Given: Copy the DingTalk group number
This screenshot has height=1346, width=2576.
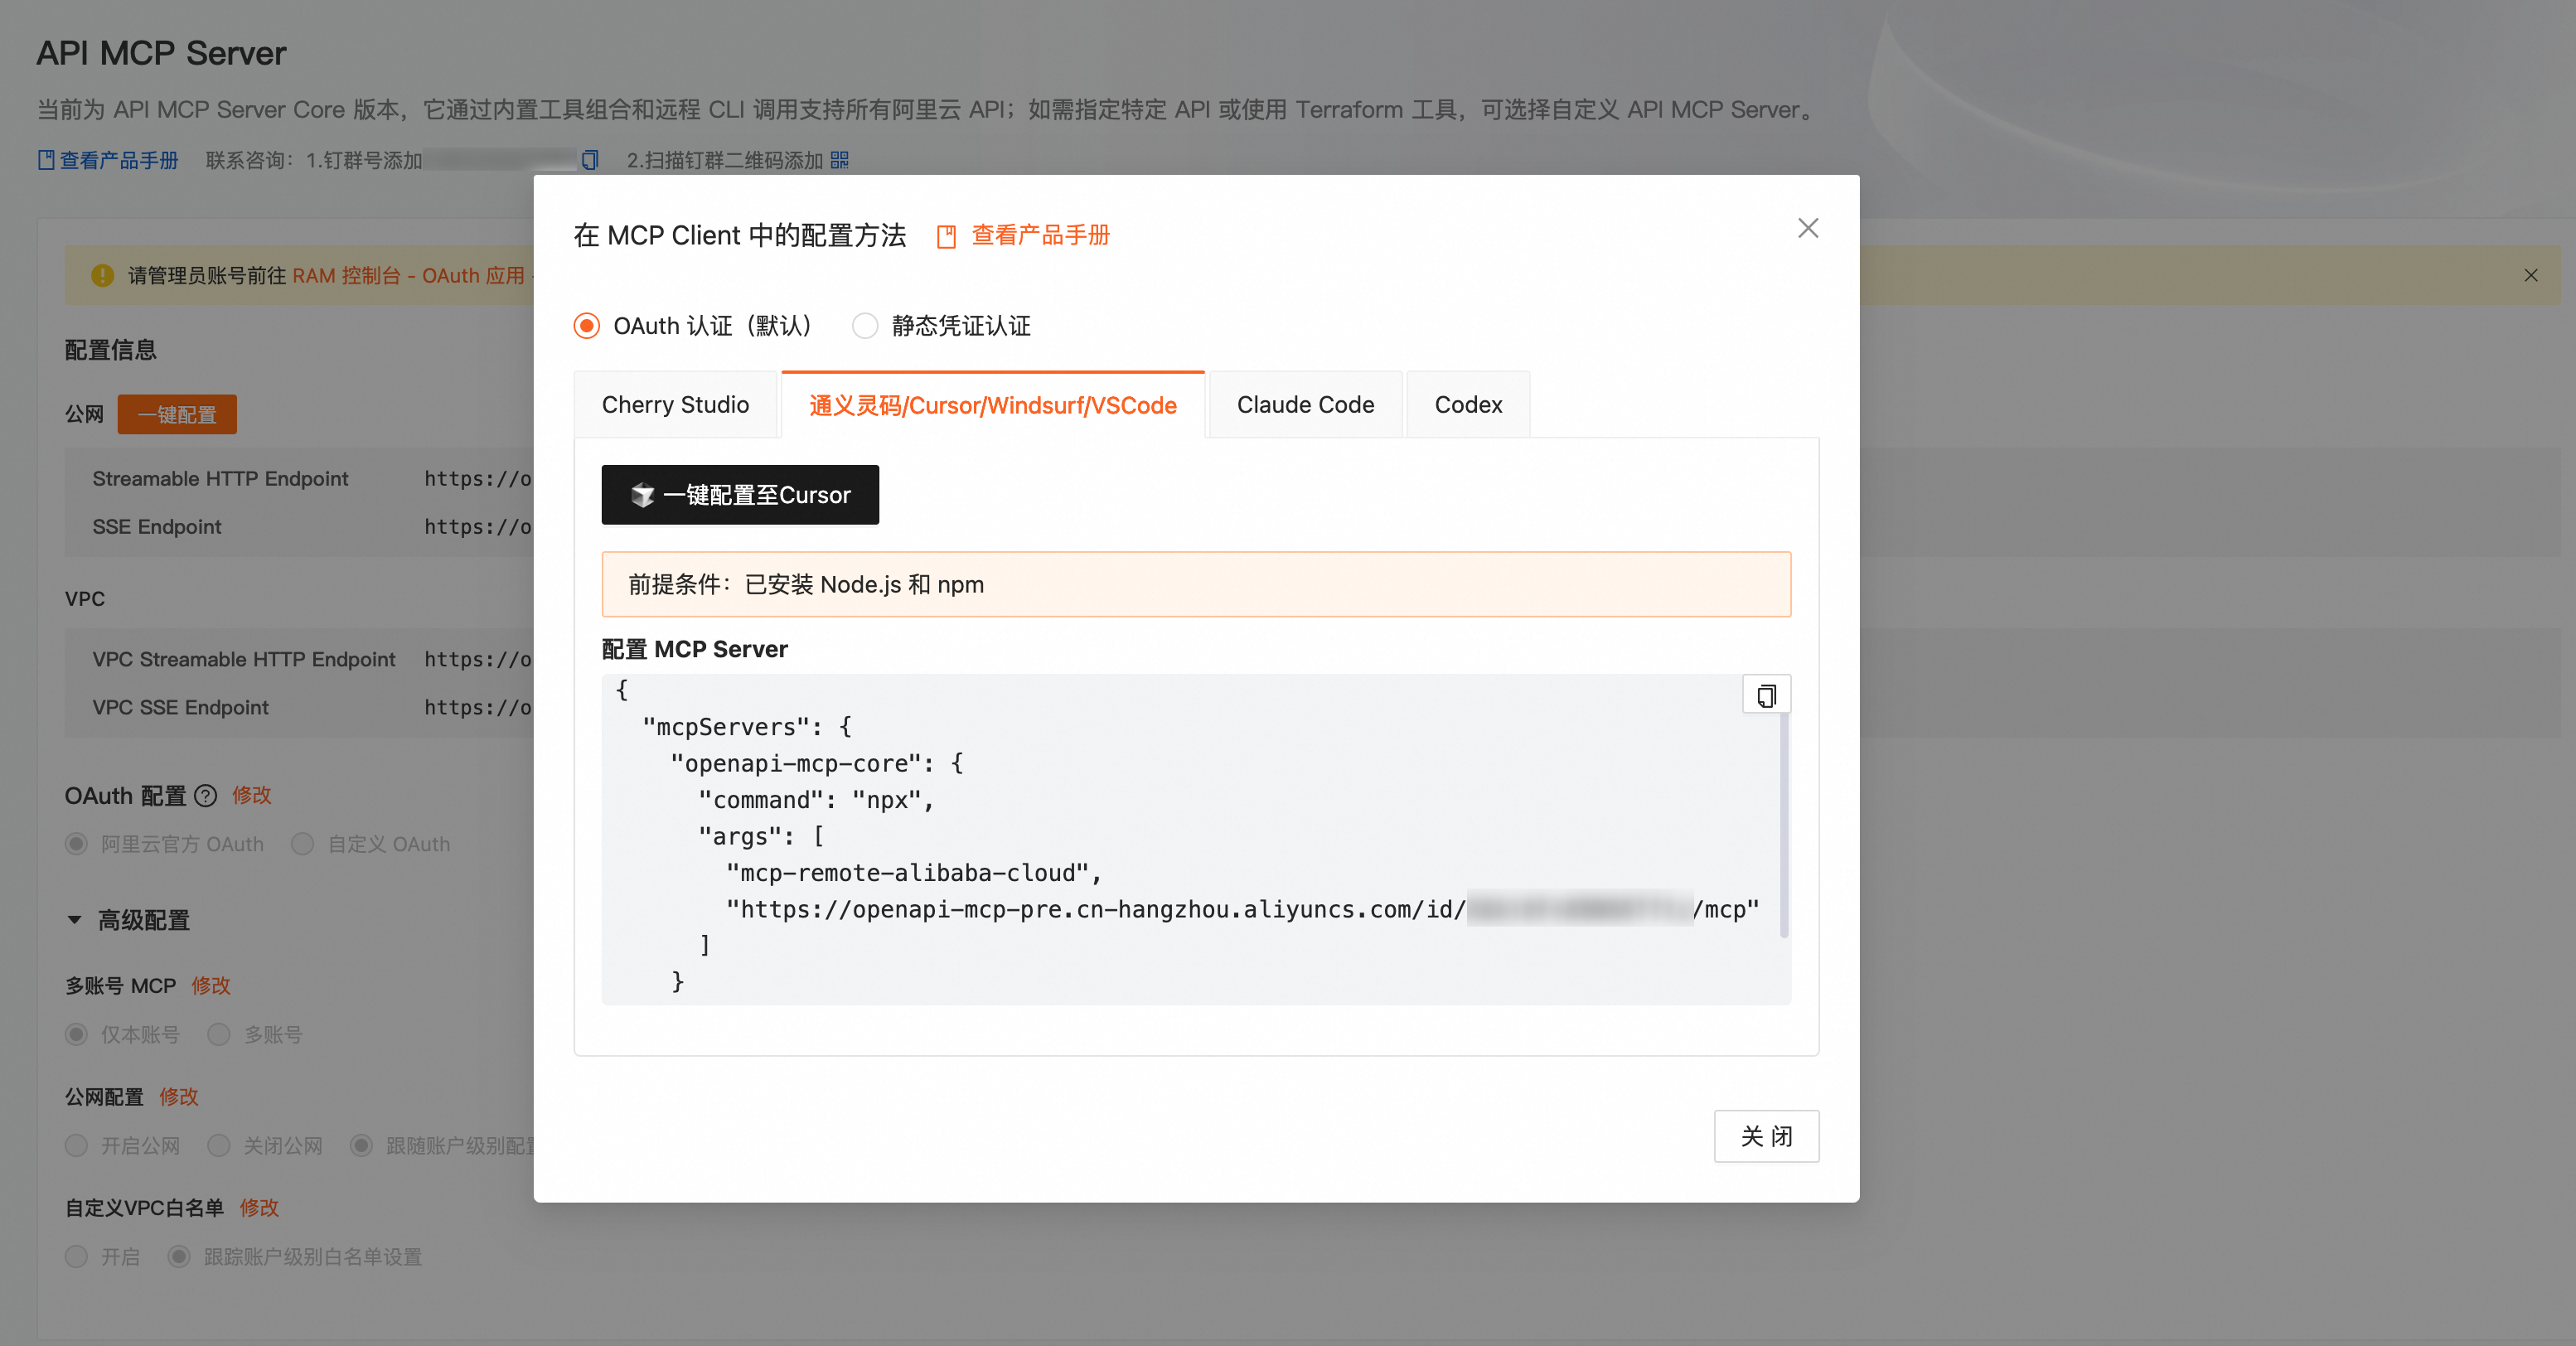Looking at the screenshot, I should 590,160.
